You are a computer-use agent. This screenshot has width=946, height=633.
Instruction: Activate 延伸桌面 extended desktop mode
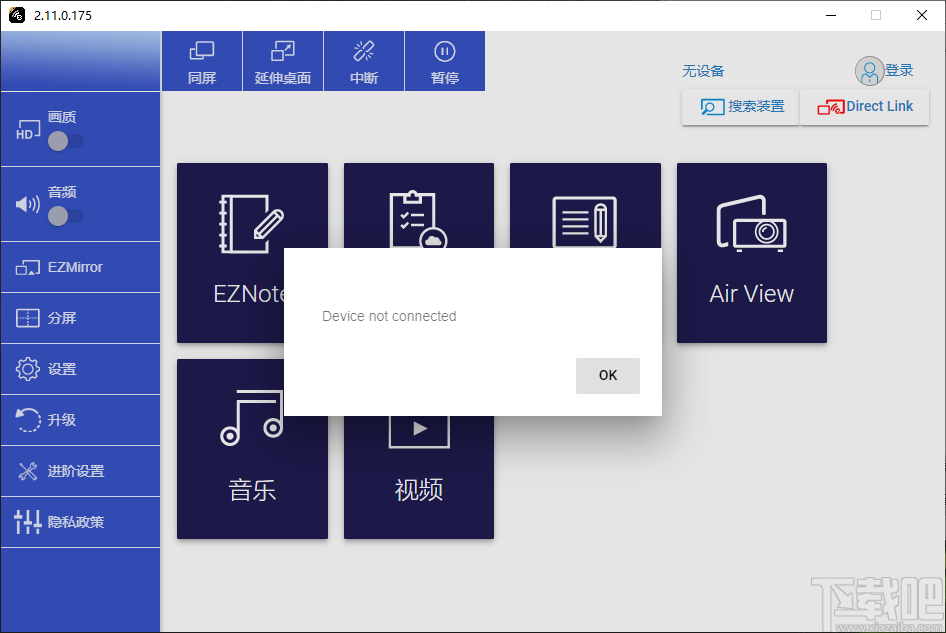[282, 60]
